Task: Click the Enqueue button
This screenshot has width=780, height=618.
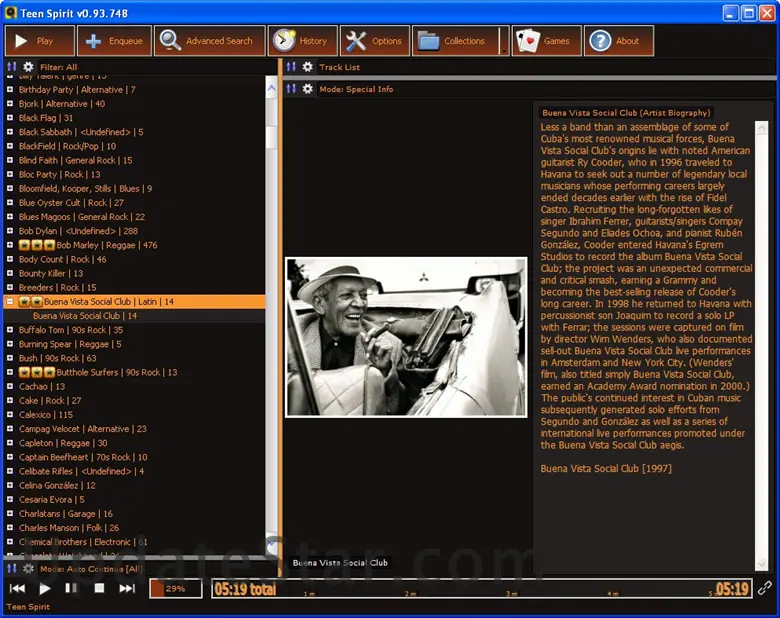Action: tap(115, 41)
